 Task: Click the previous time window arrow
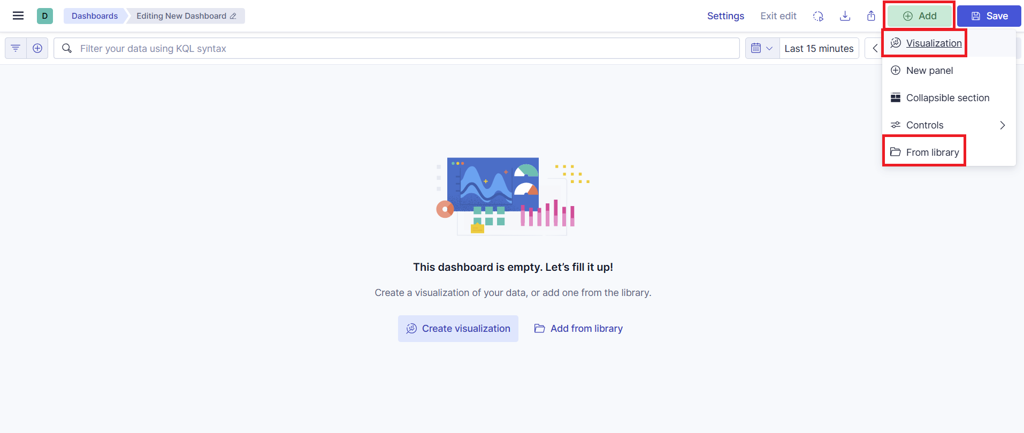(x=874, y=48)
